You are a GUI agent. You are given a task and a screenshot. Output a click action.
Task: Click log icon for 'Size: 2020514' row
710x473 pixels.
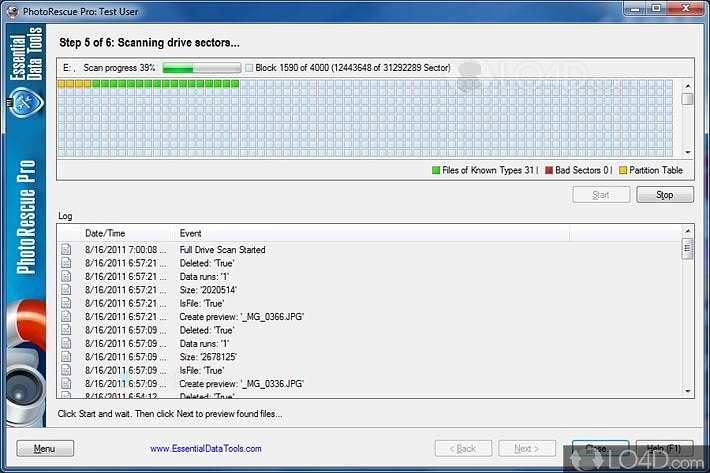click(x=66, y=290)
